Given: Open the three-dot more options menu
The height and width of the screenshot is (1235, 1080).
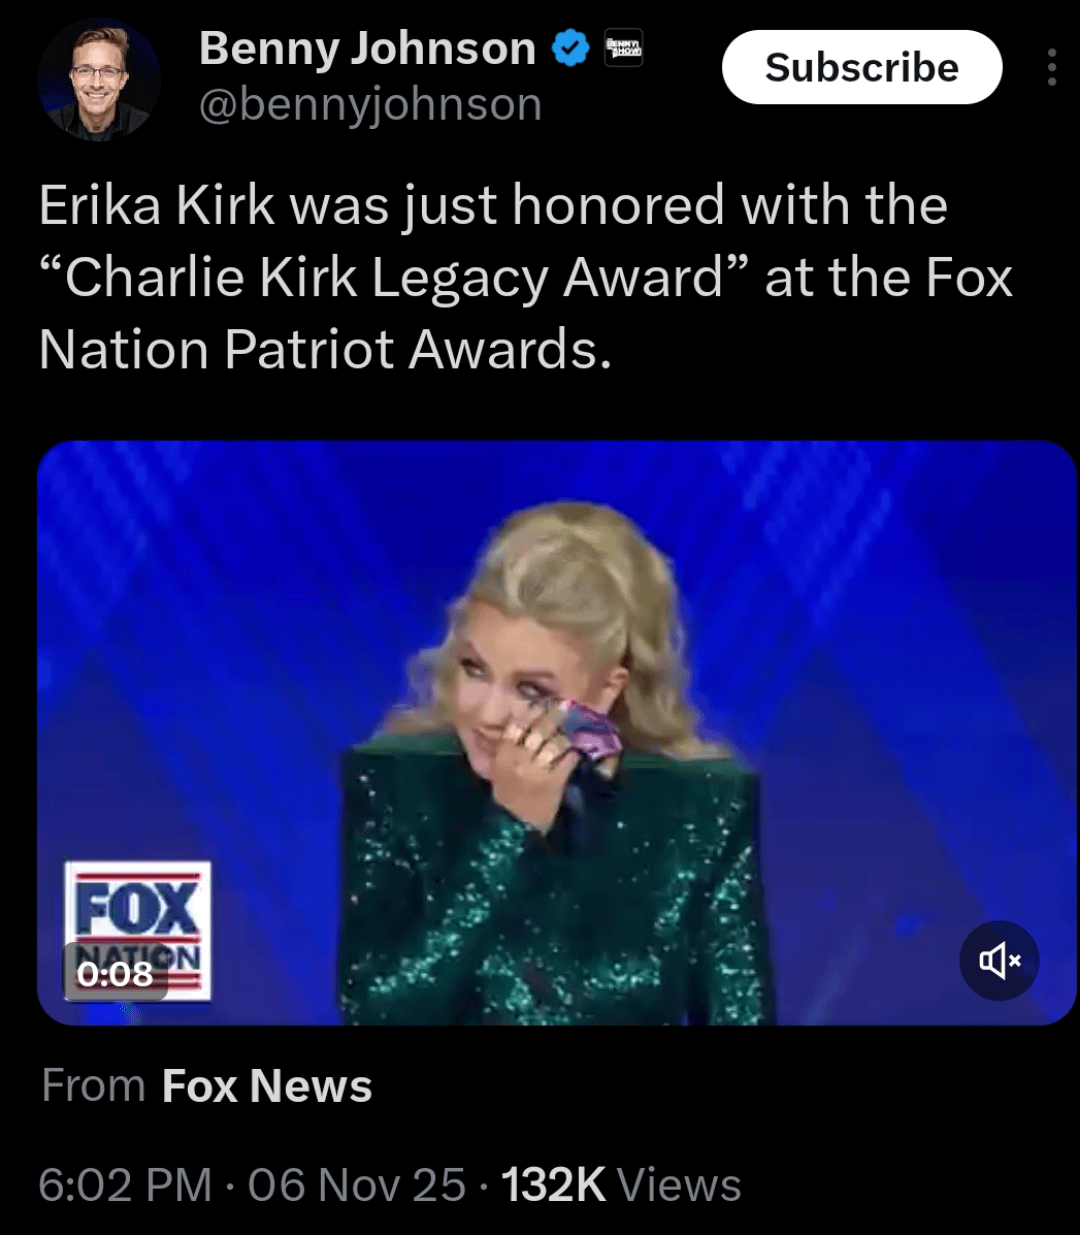Looking at the screenshot, I should 1051,67.
